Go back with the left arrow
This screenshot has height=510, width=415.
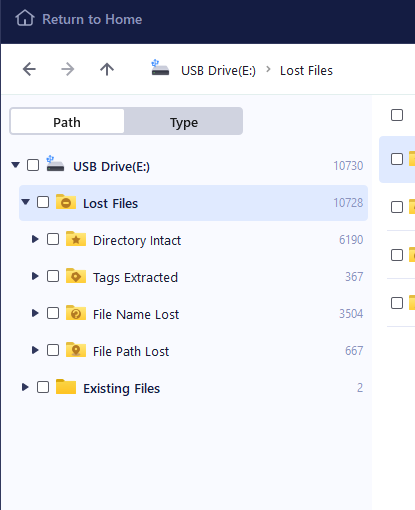pyautogui.click(x=29, y=69)
